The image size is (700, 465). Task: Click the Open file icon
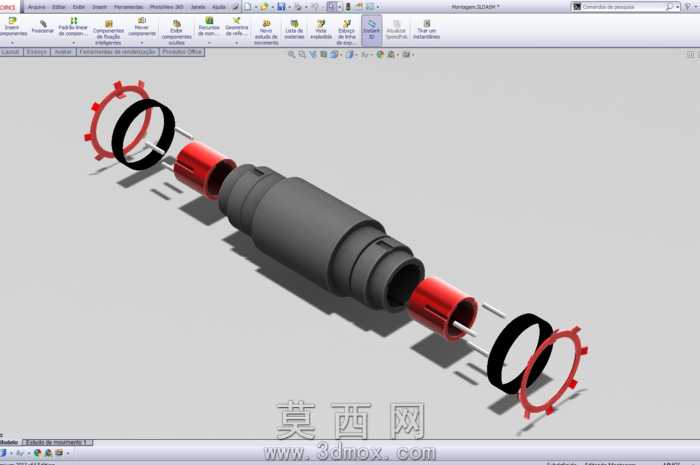pyautogui.click(x=264, y=7)
